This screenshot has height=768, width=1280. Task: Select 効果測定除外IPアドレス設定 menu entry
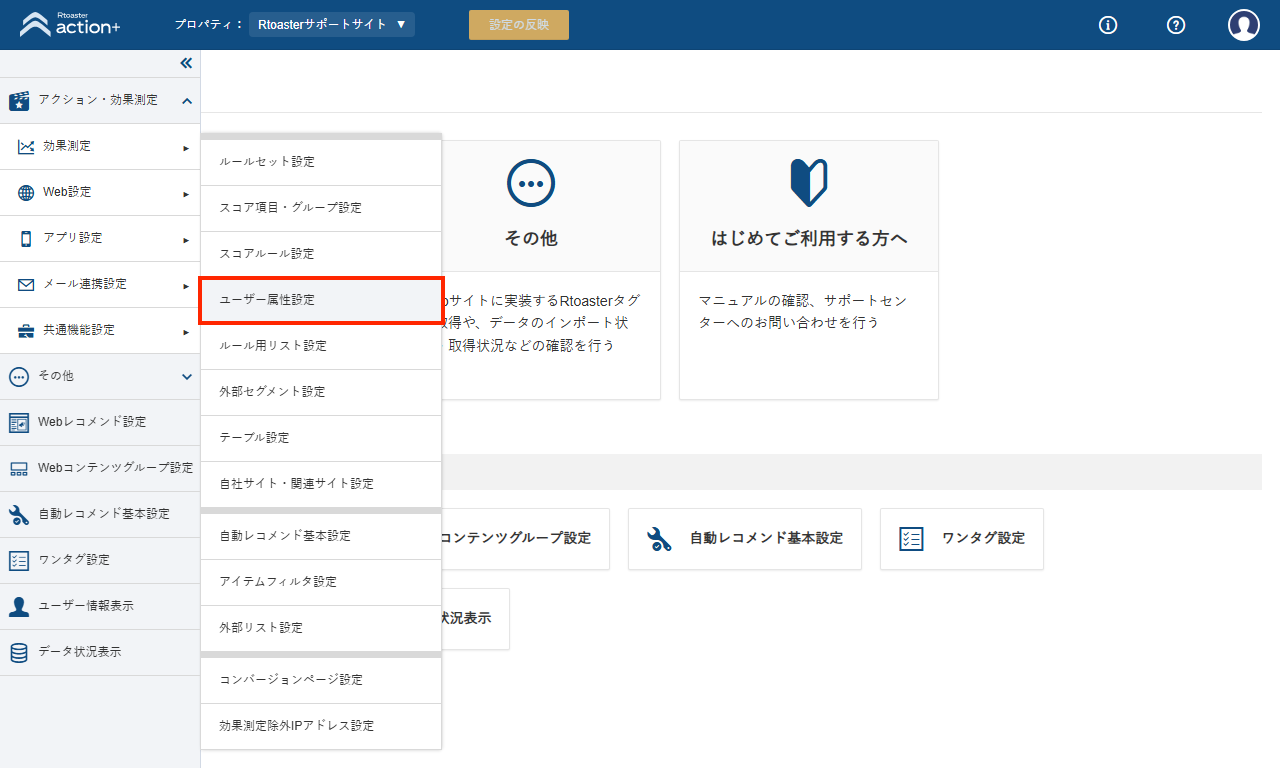[x=321, y=726]
